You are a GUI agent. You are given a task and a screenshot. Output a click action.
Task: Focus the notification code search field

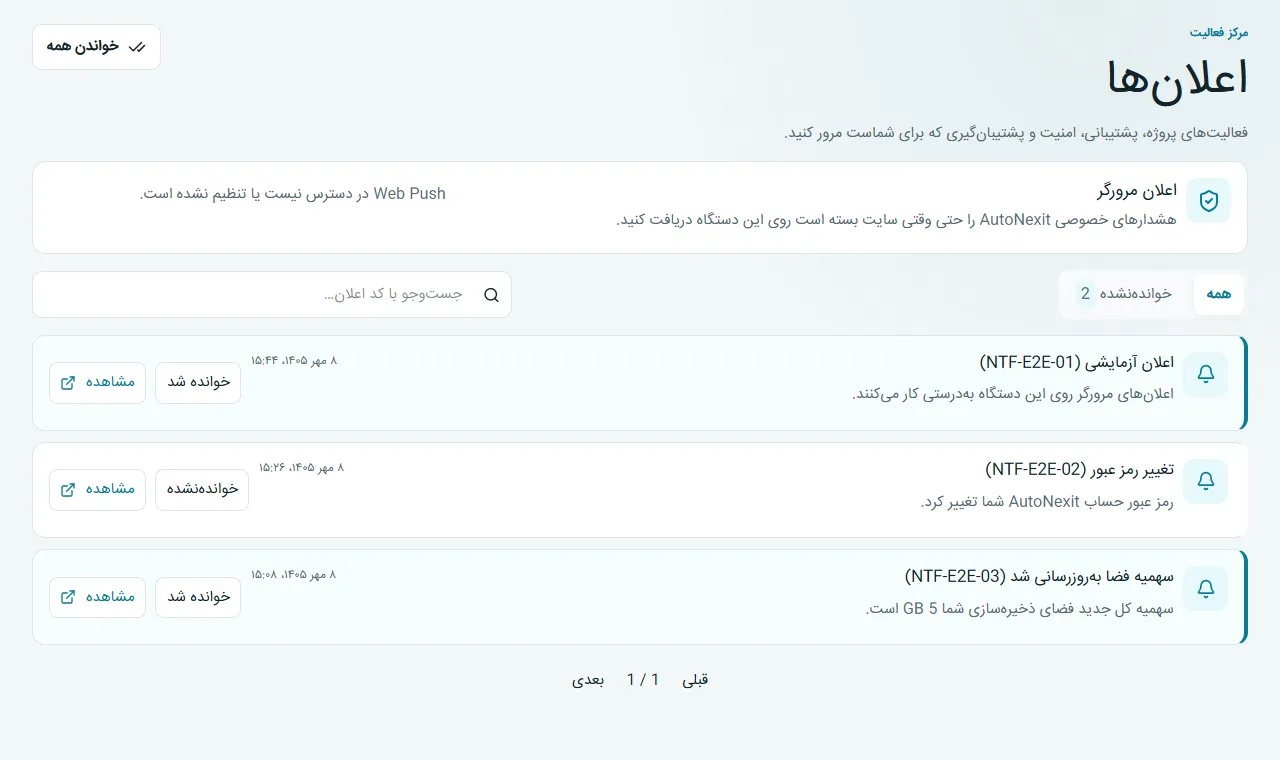pos(272,295)
